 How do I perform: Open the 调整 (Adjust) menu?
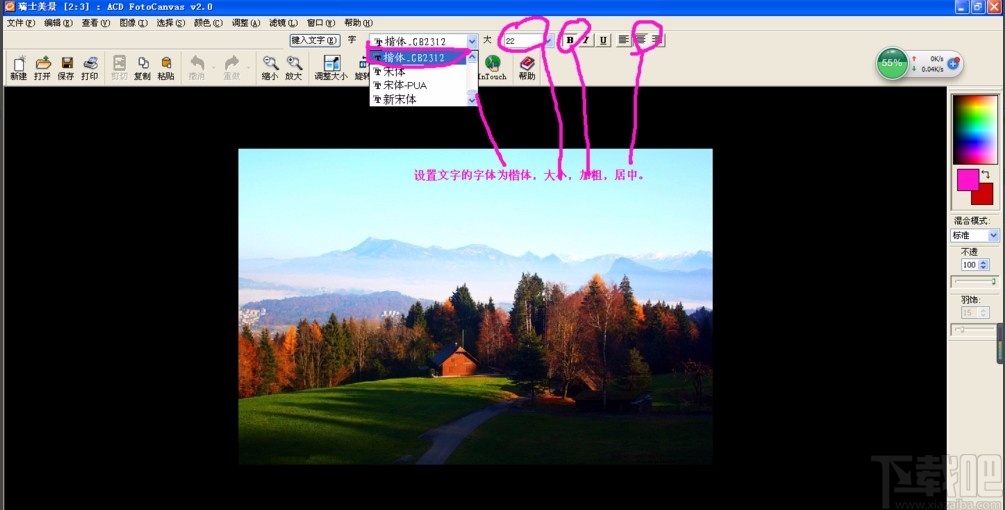(x=245, y=22)
